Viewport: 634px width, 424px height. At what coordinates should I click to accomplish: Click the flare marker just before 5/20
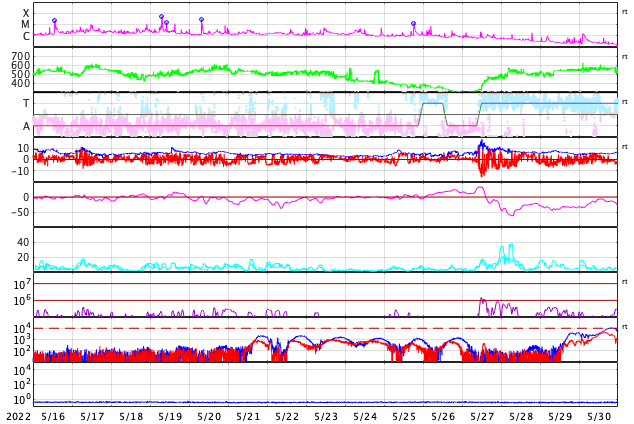(x=201, y=19)
